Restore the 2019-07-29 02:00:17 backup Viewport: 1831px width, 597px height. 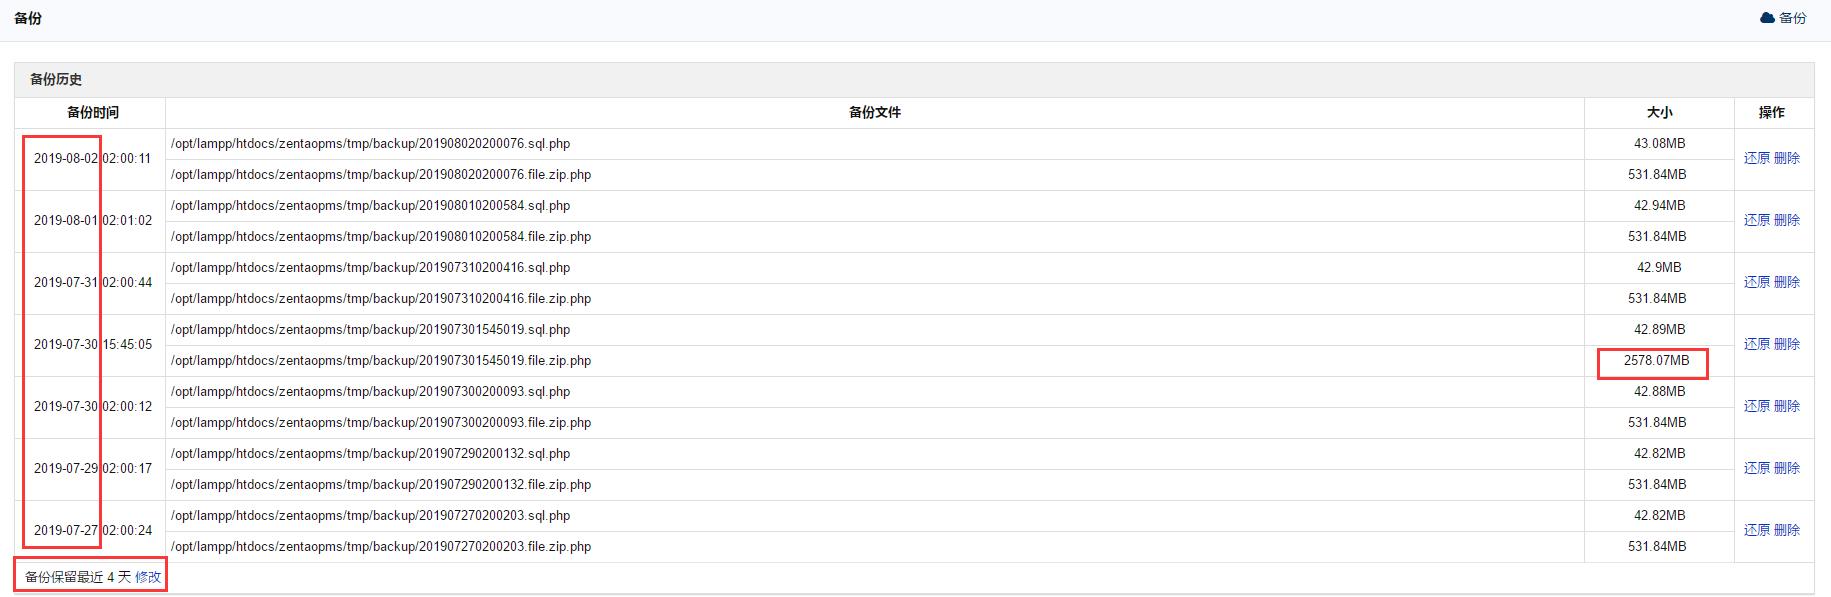pos(1756,468)
